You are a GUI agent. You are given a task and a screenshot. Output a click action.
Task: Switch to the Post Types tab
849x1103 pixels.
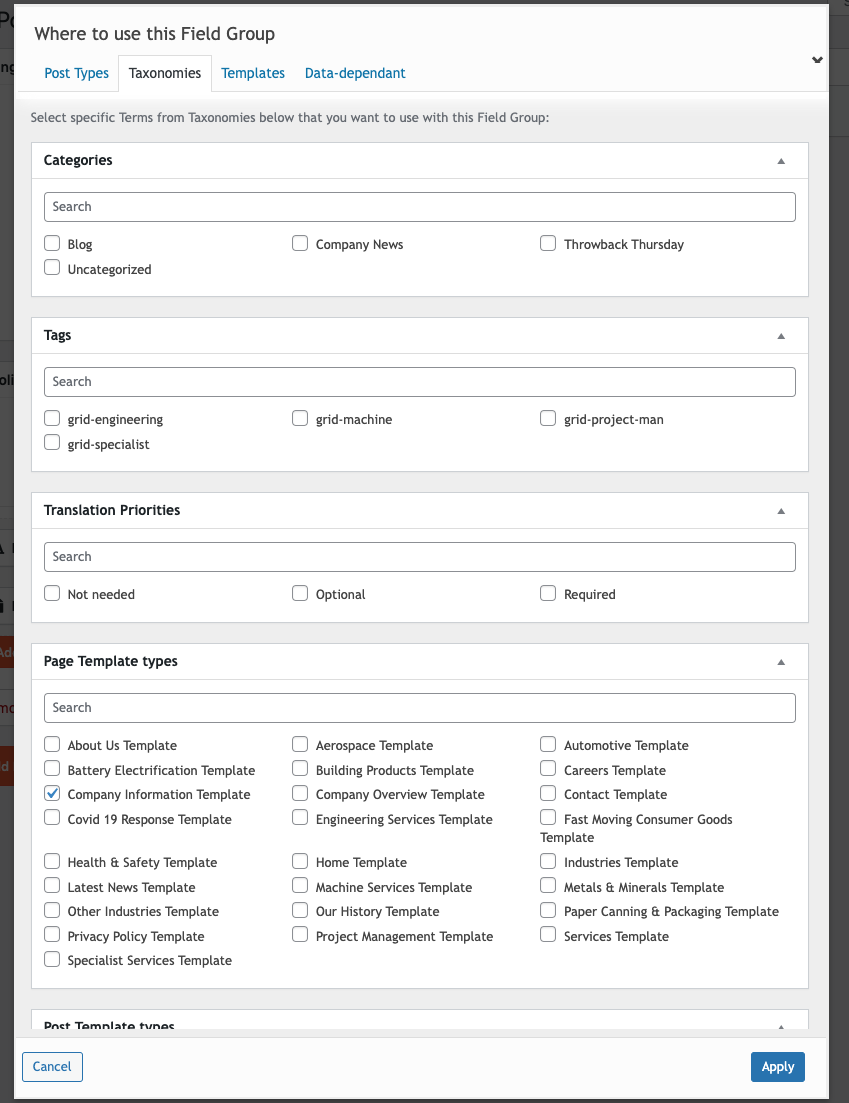[x=77, y=73]
